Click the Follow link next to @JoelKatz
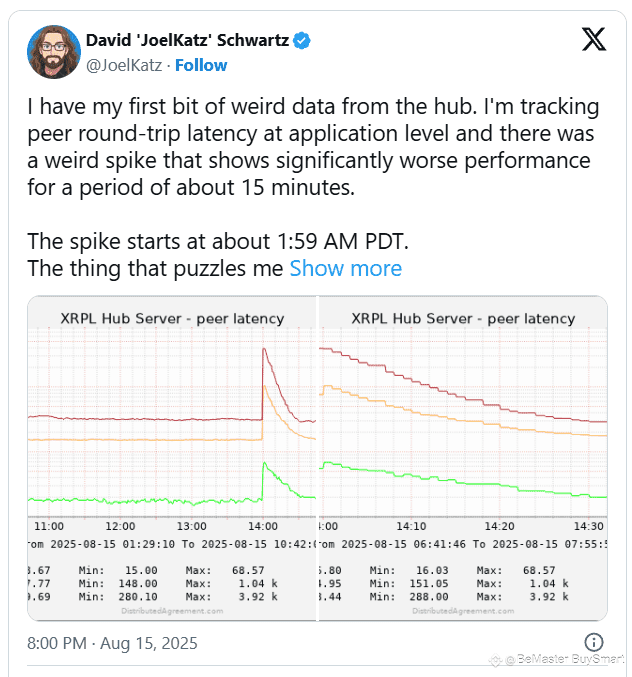Screen dimensions: 632x677 point(201,65)
